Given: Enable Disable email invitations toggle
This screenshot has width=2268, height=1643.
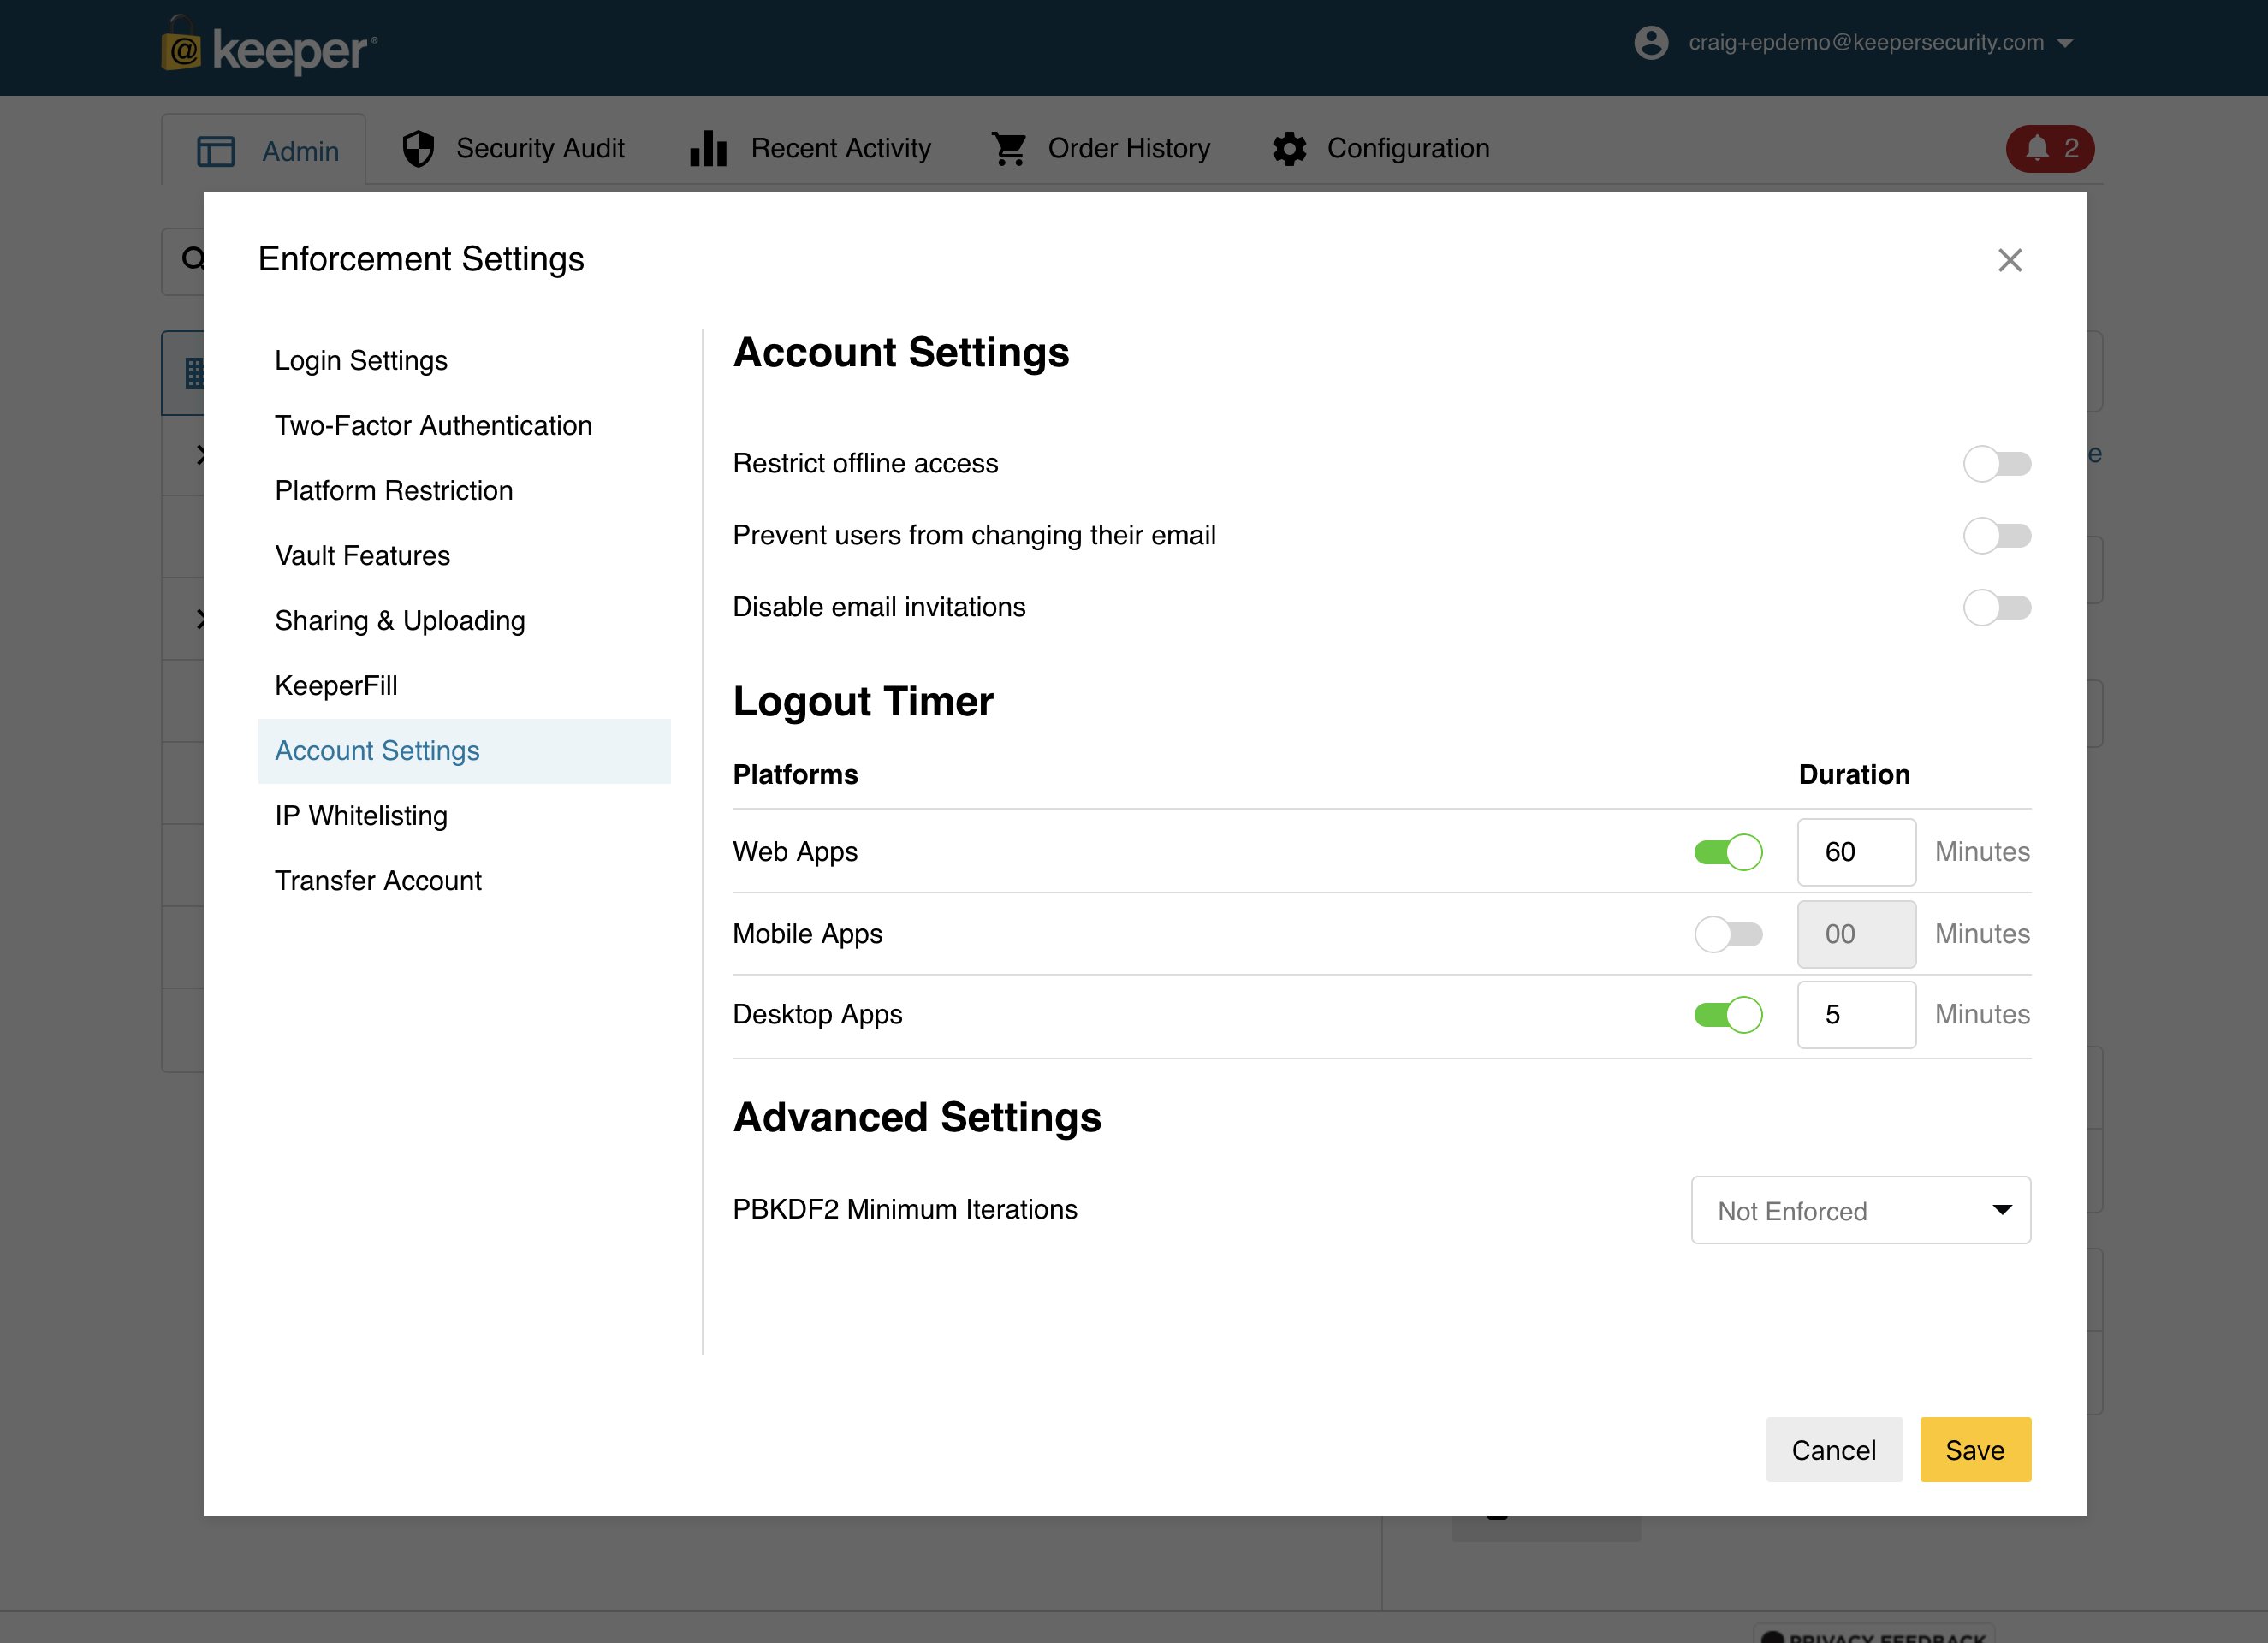Looking at the screenshot, I should click(x=1996, y=608).
